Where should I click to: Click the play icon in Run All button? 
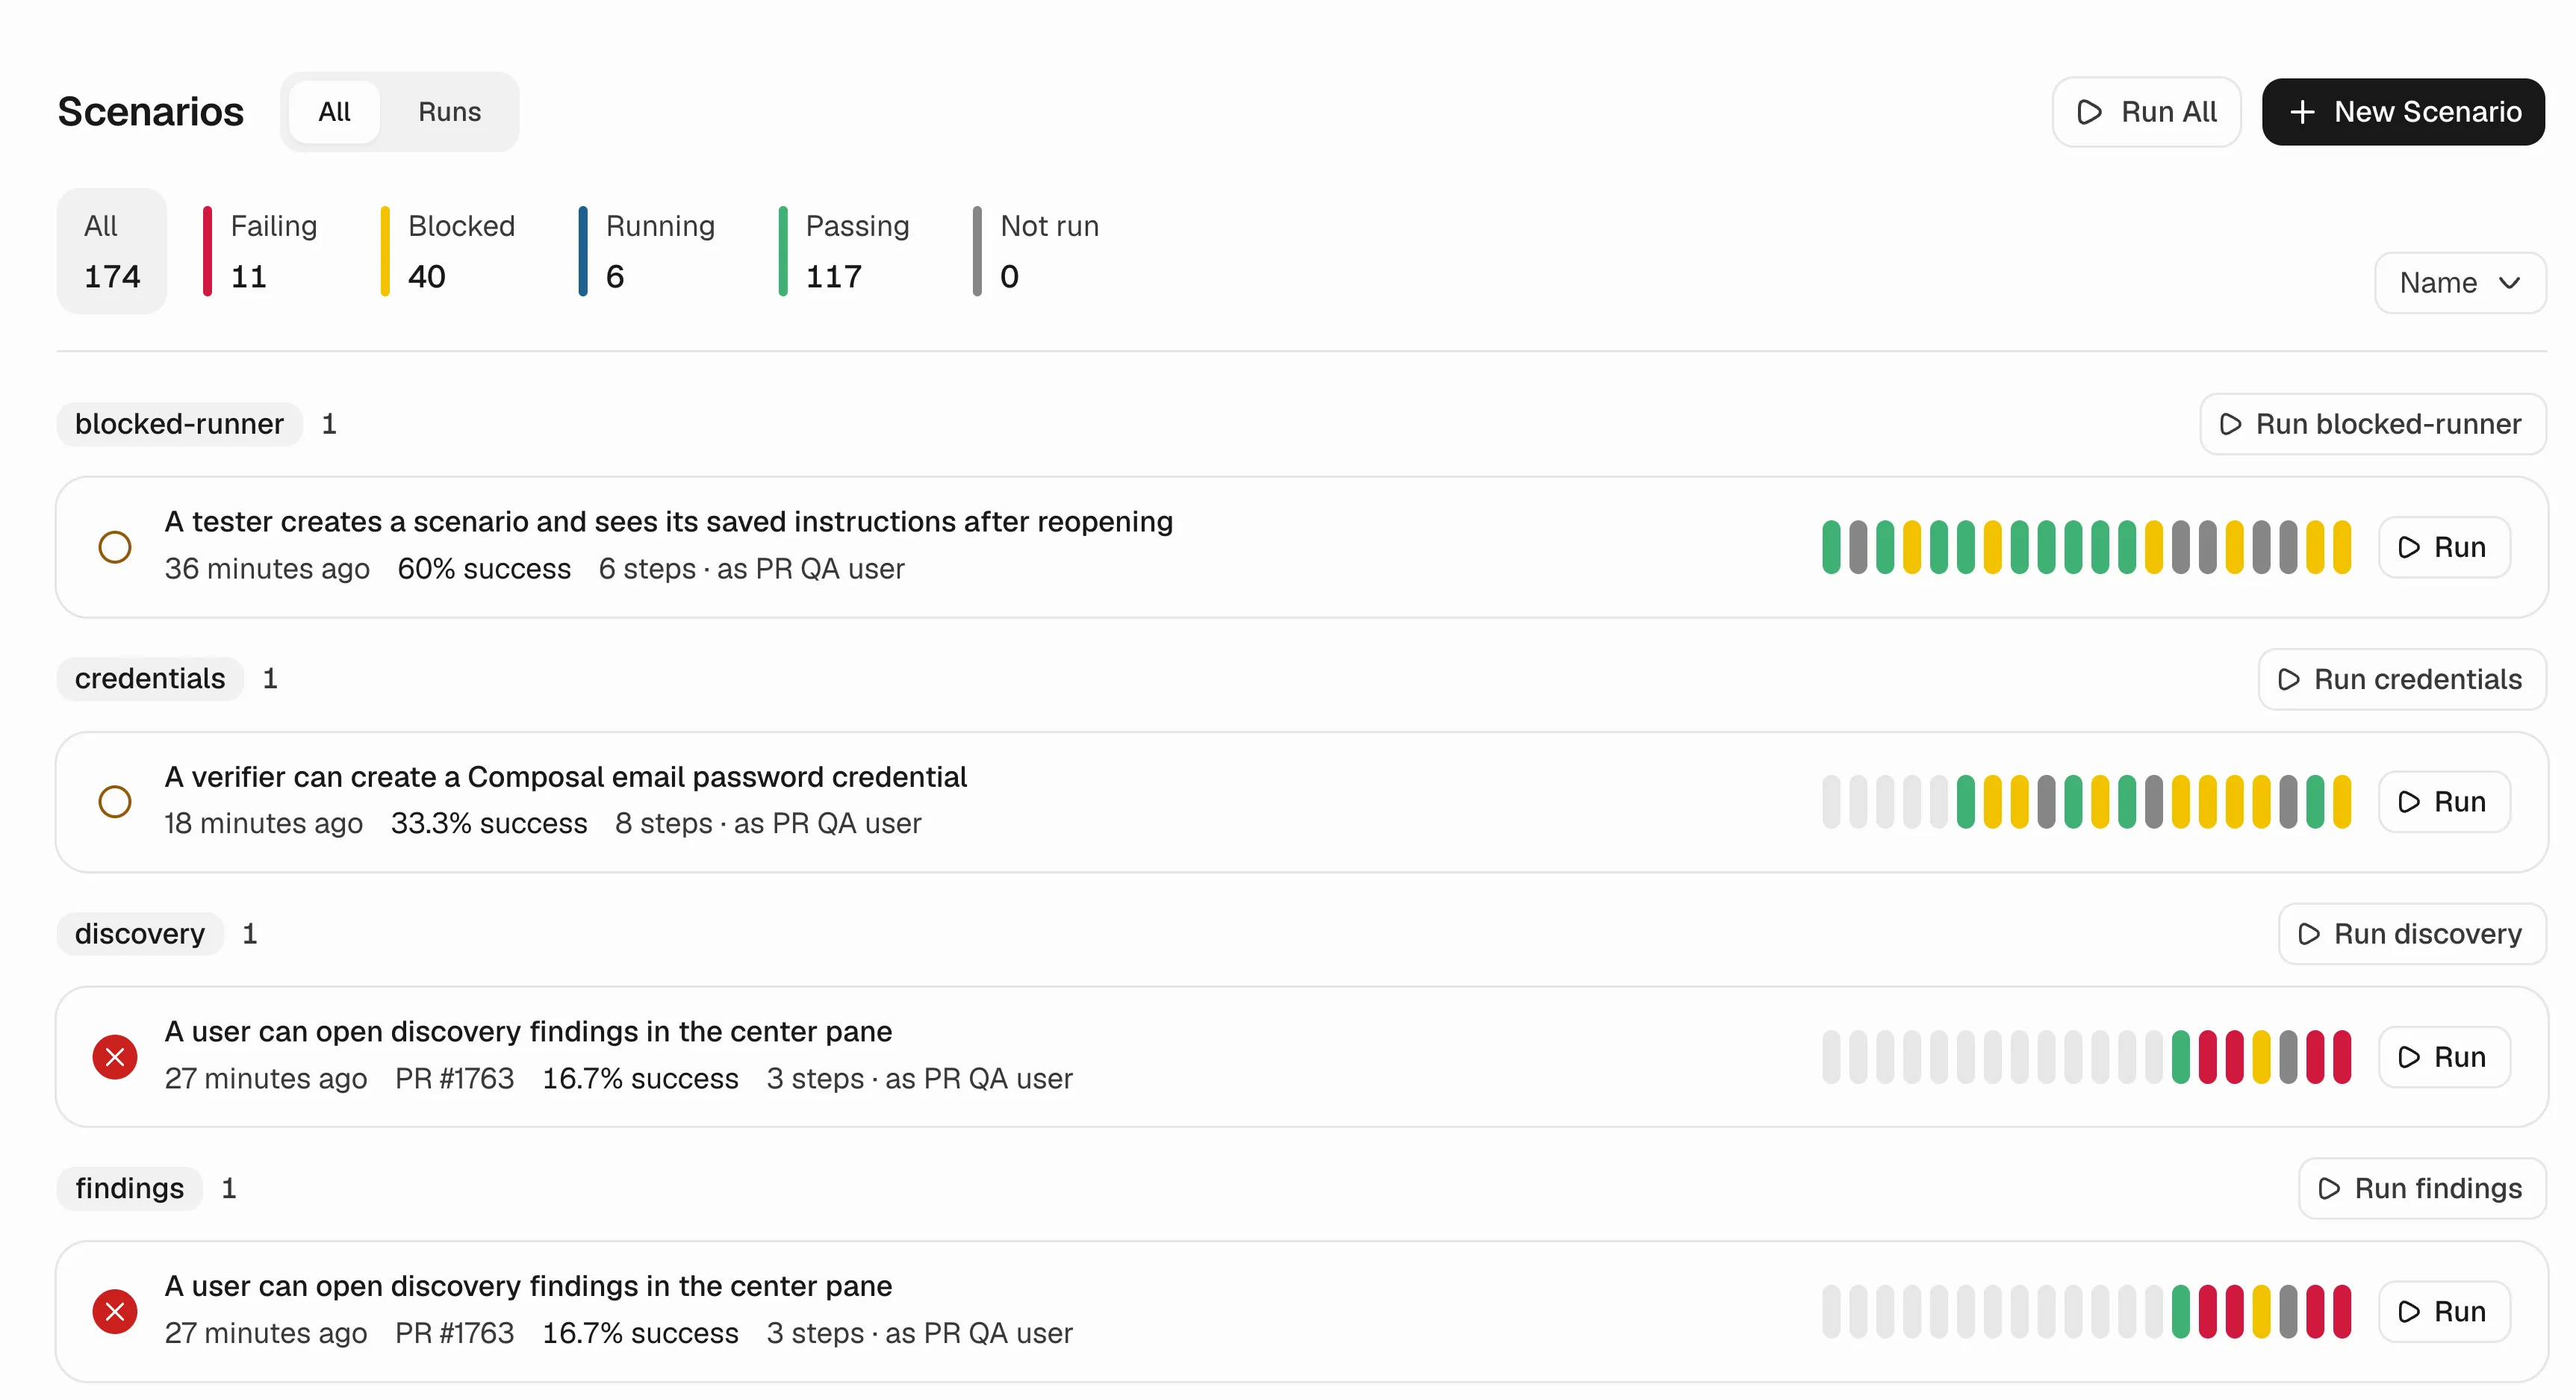point(2089,112)
